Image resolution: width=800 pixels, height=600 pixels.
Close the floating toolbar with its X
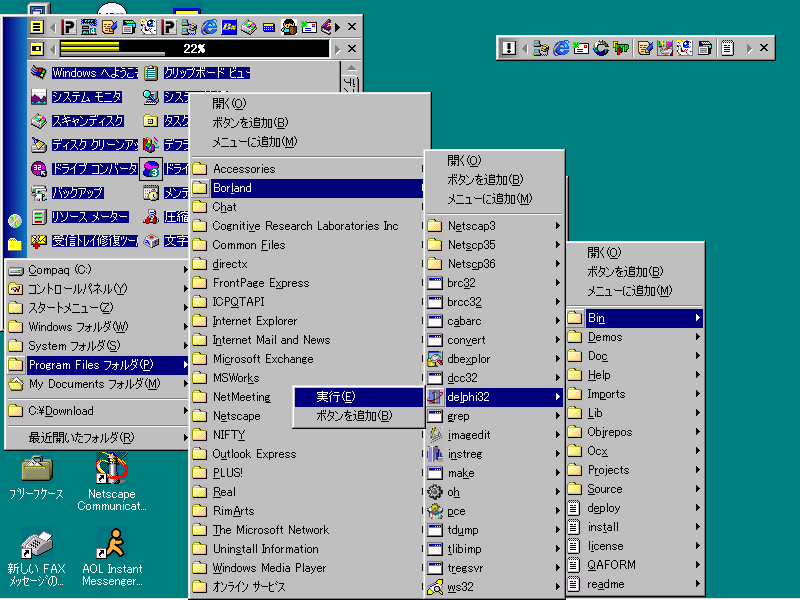coord(764,48)
